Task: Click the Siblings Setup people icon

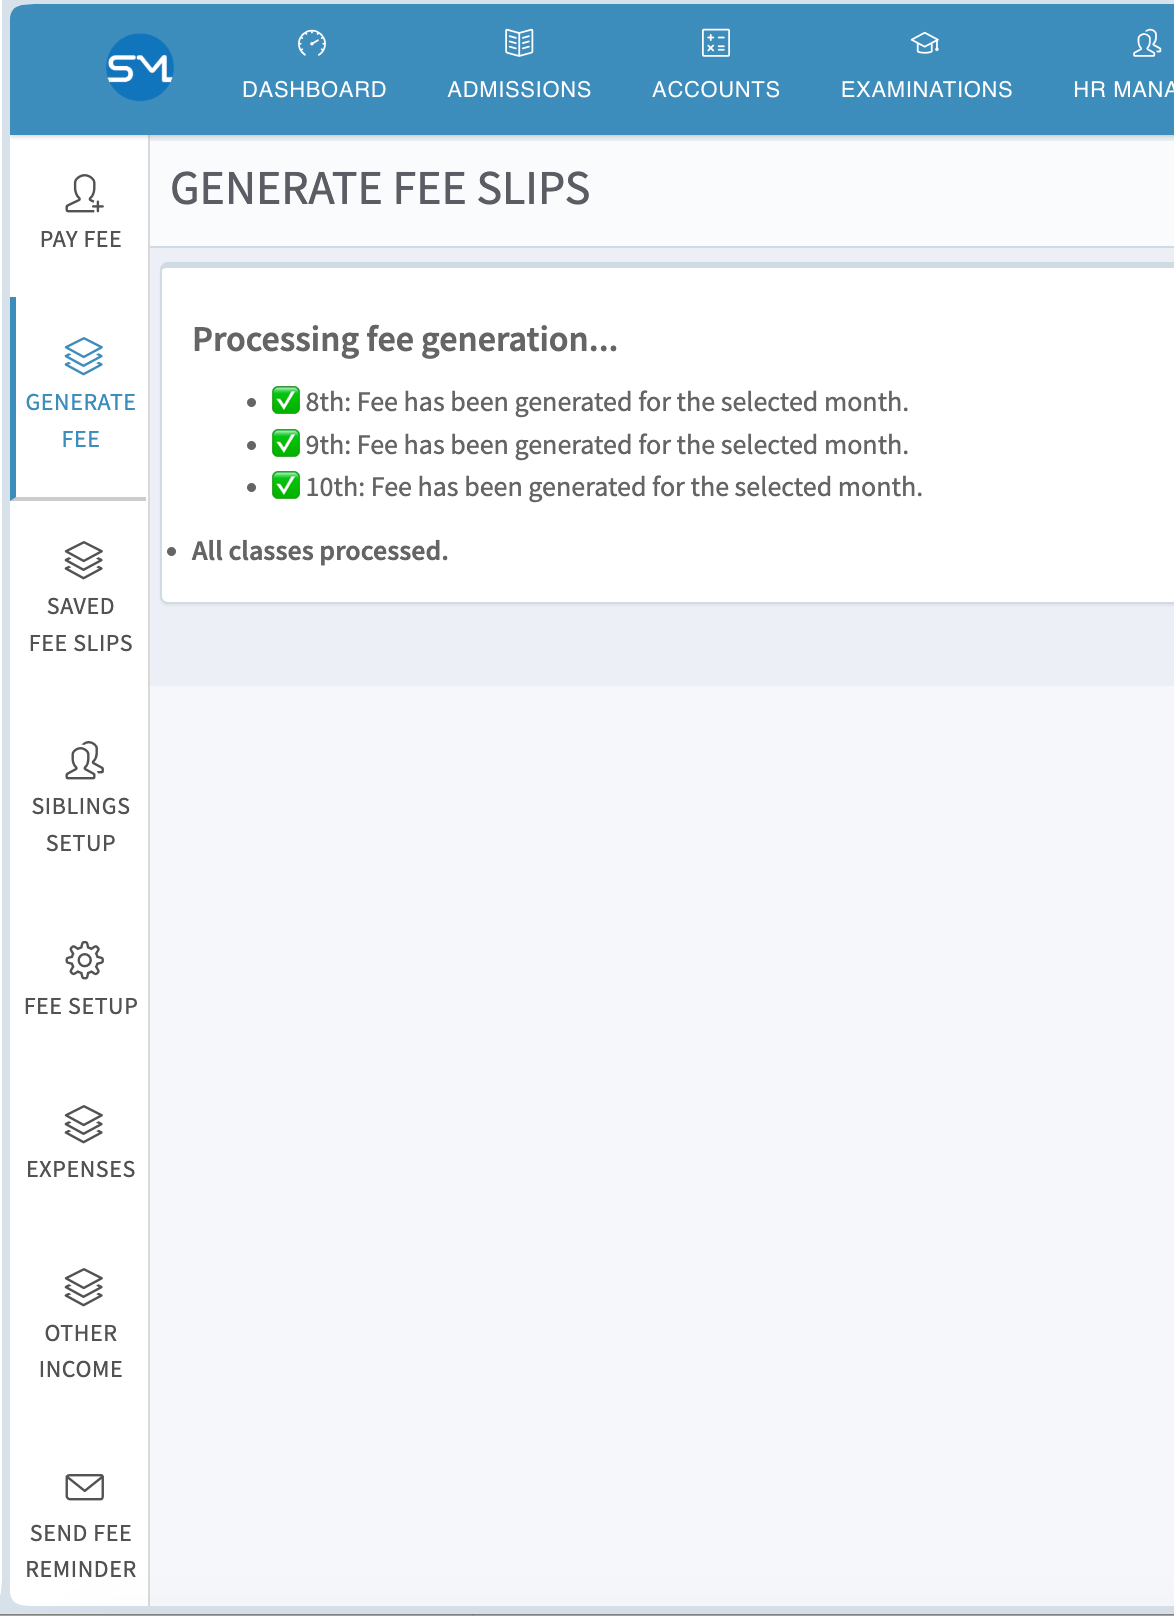Action: click(84, 760)
